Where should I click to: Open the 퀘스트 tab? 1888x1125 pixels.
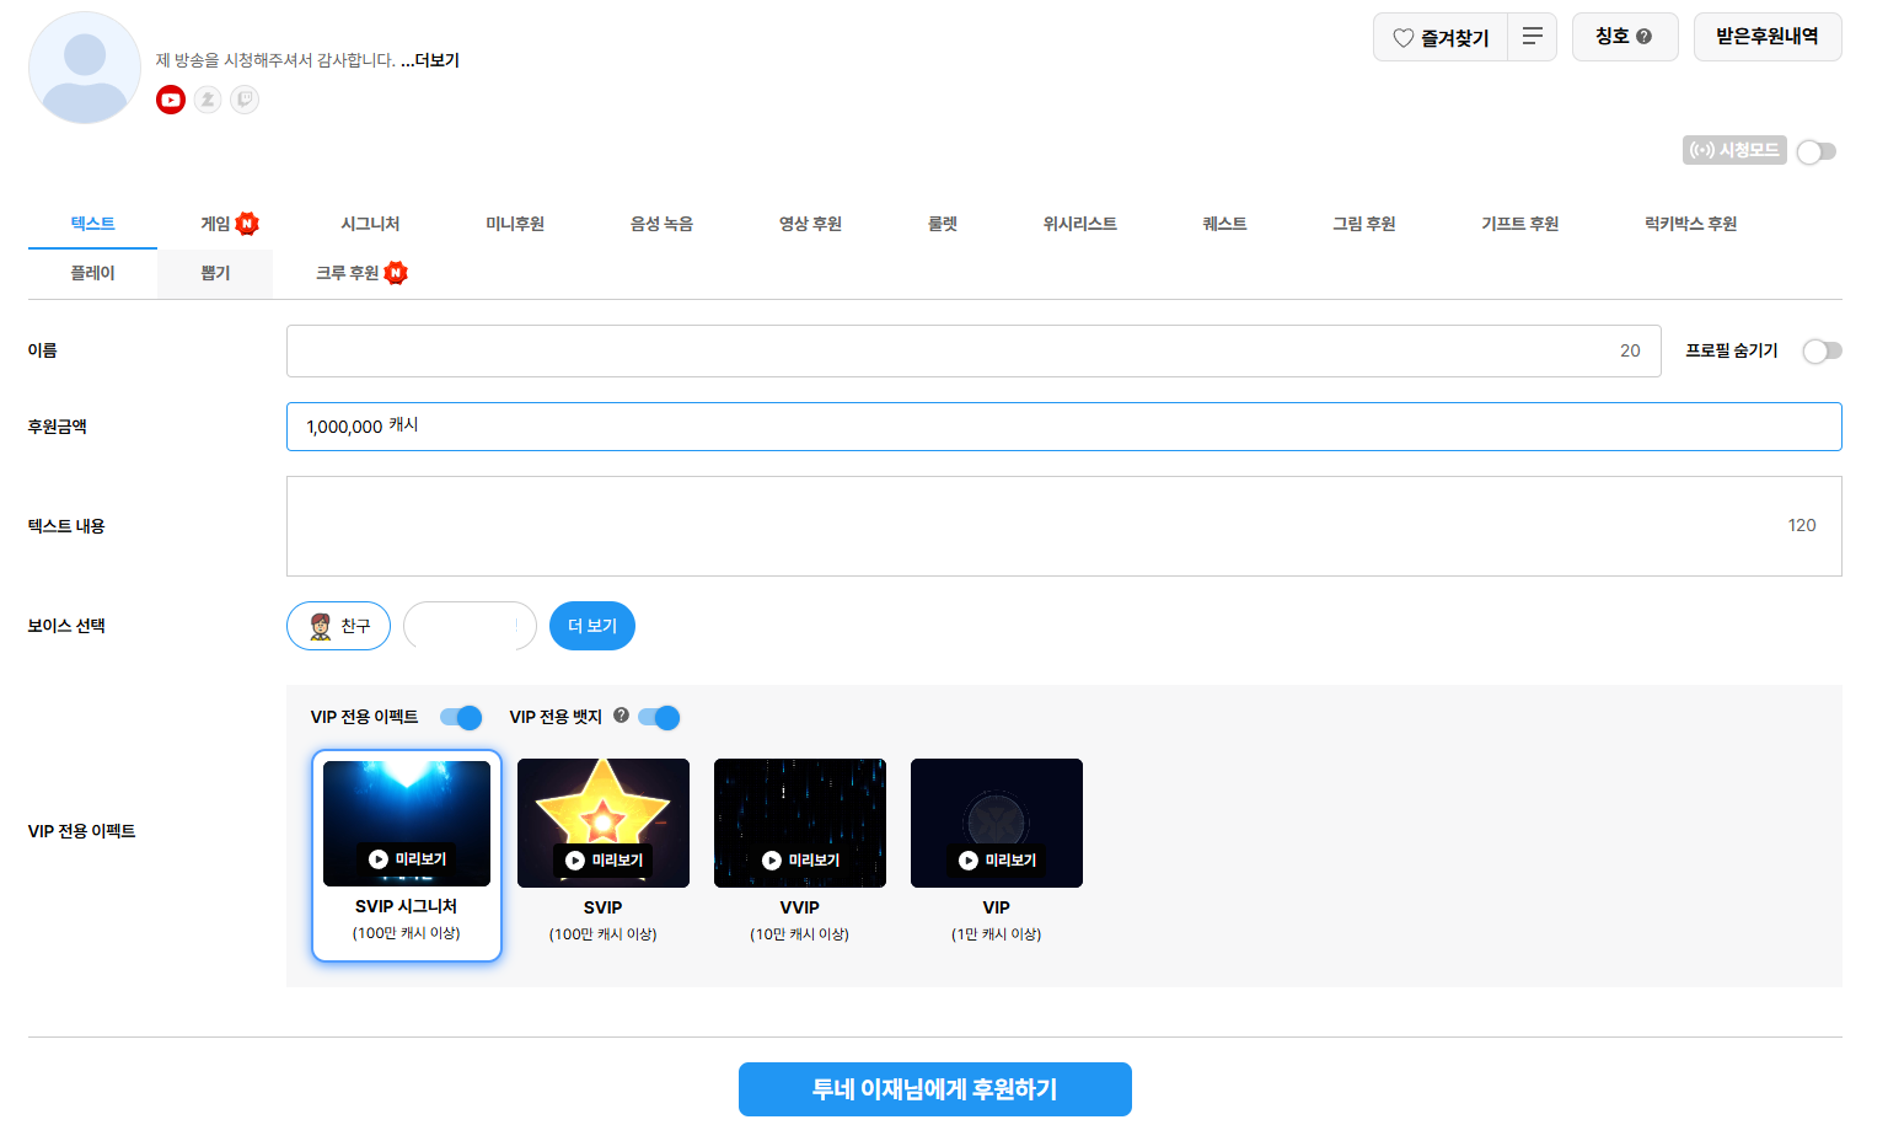pyautogui.click(x=1224, y=223)
